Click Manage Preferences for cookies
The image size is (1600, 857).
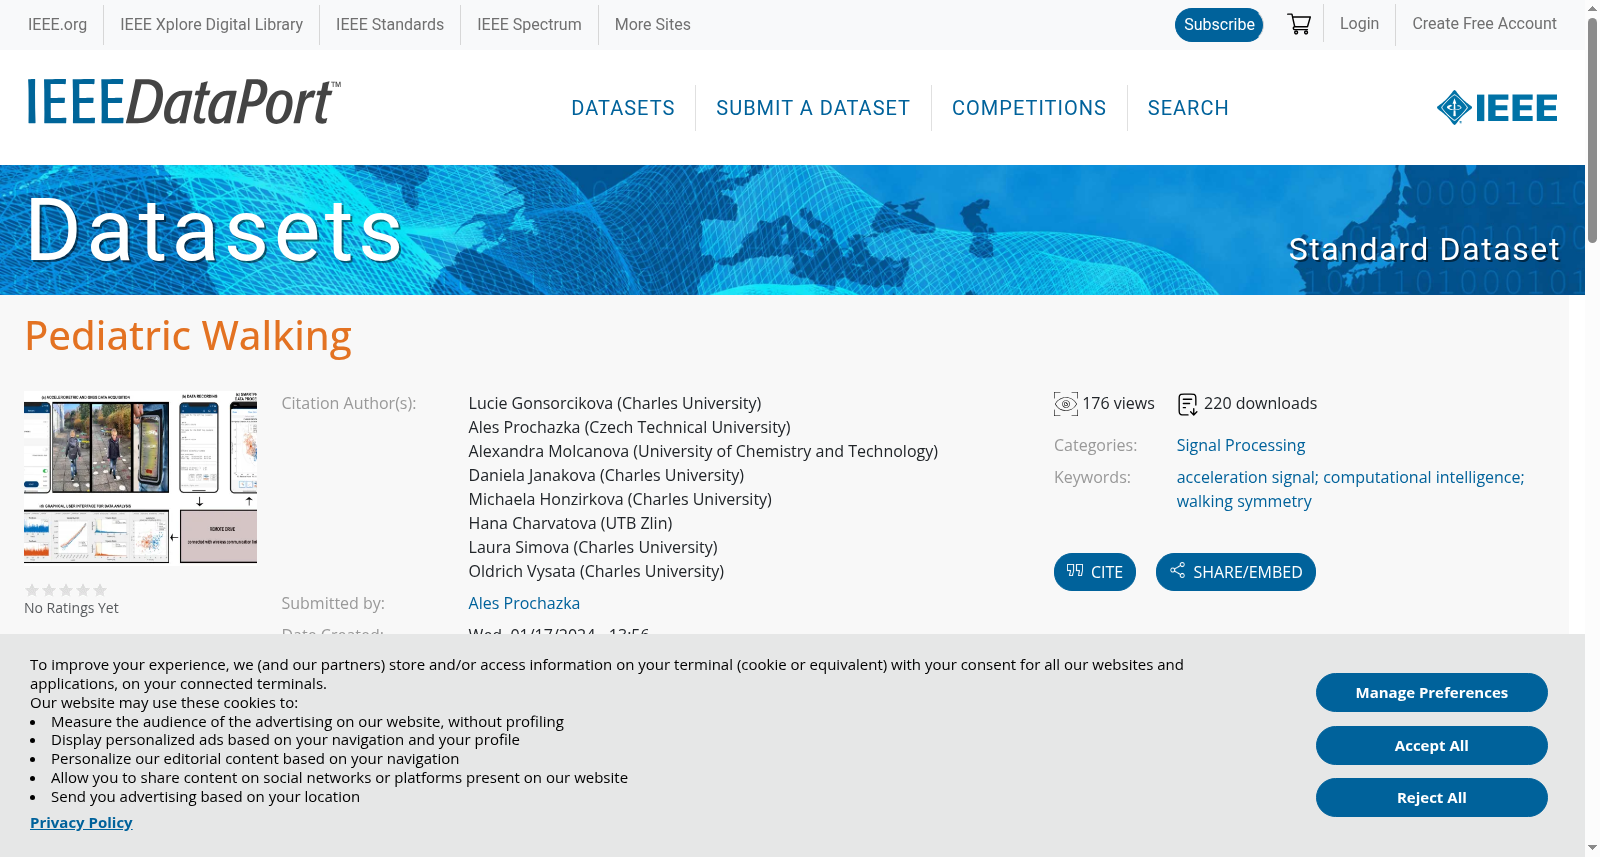[x=1432, y=693]
